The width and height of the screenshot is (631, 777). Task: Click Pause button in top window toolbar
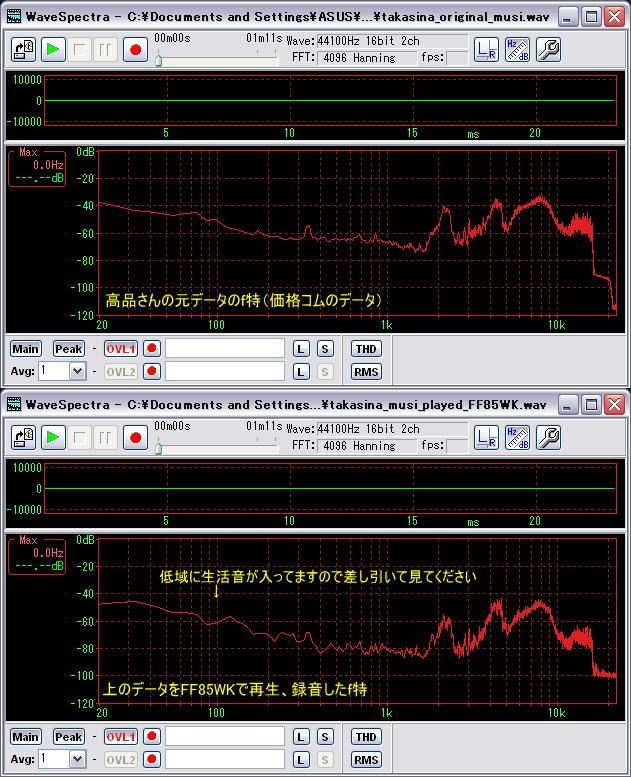point(105,50)
